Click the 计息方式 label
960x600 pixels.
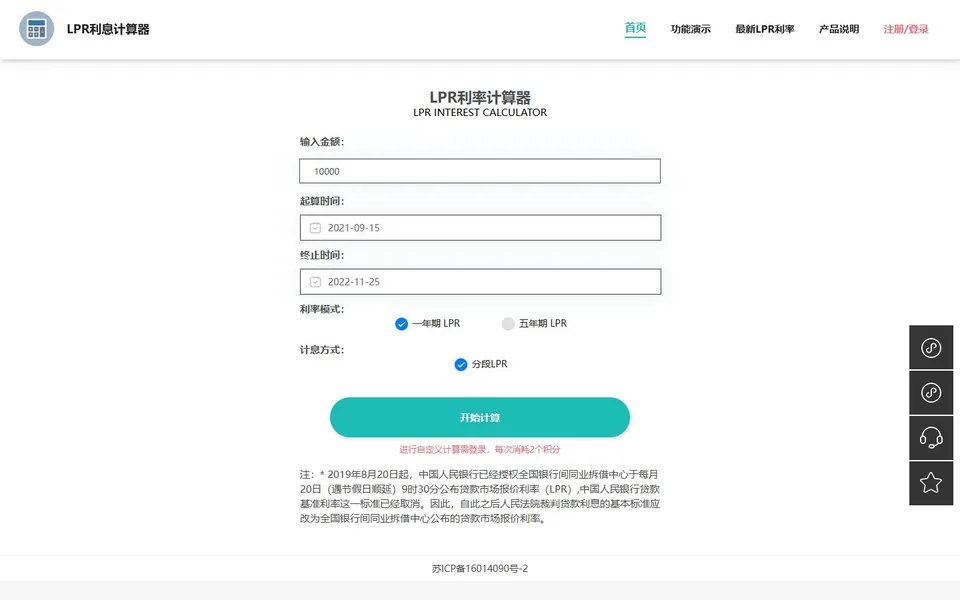pos(322,350)
